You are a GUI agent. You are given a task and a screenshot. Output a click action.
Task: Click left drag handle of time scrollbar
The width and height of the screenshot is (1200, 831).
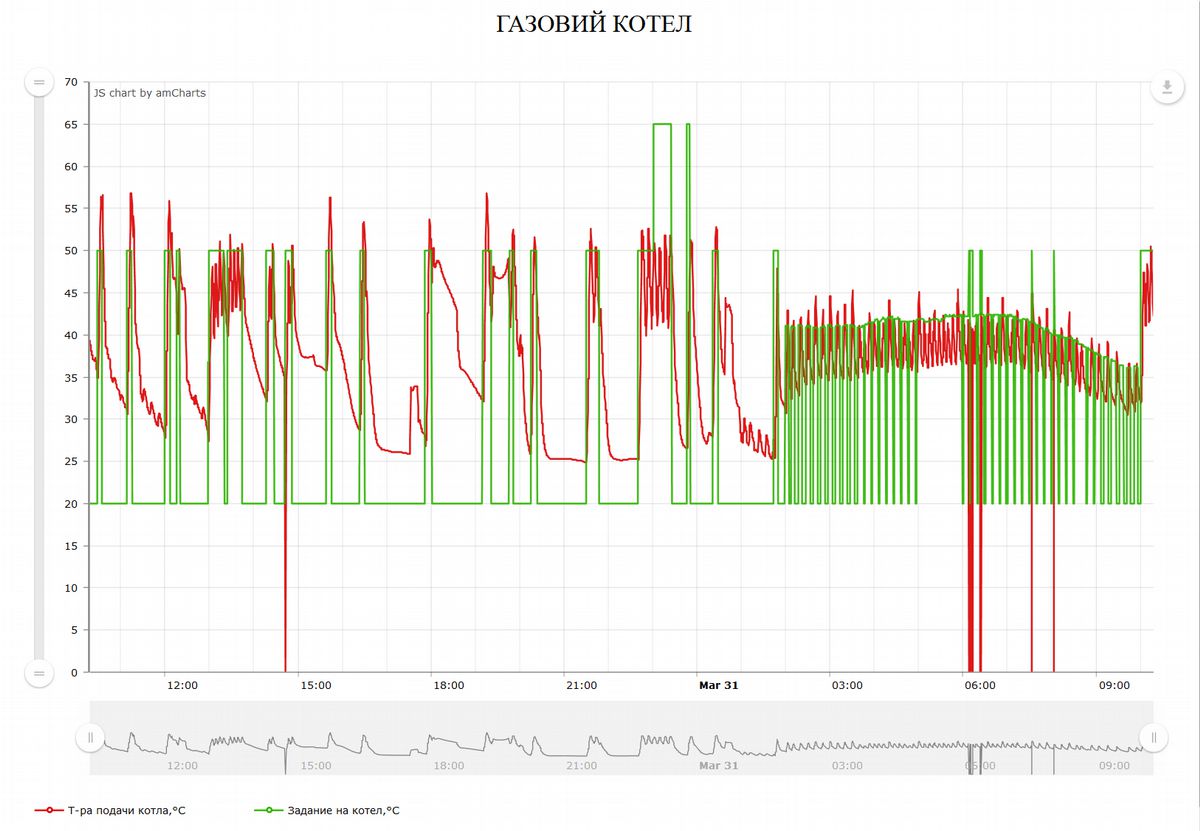(x=90, y=738)
